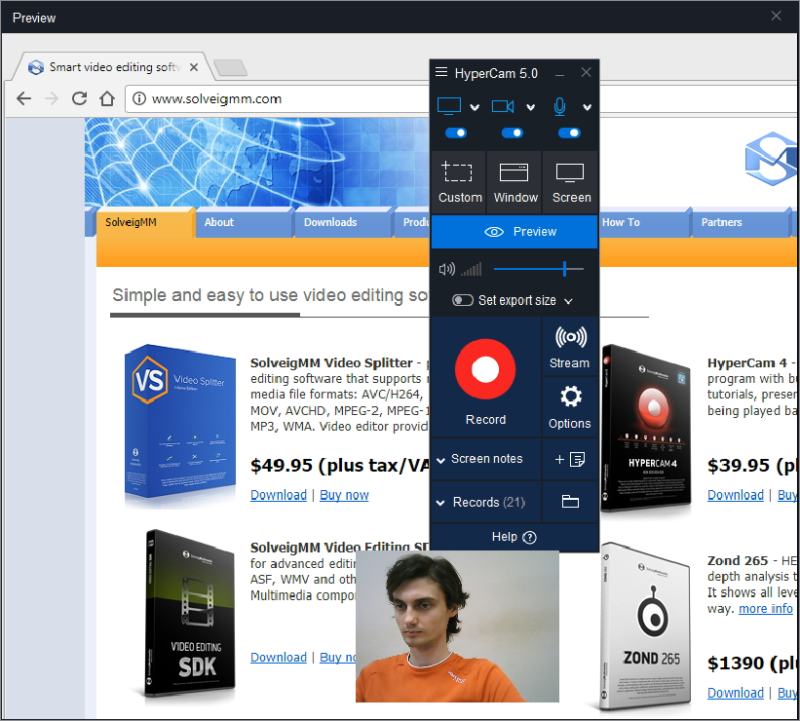Select the Smart video editing browser tab
The height and width of the screenshot is (721, 800).
[112, 67]
